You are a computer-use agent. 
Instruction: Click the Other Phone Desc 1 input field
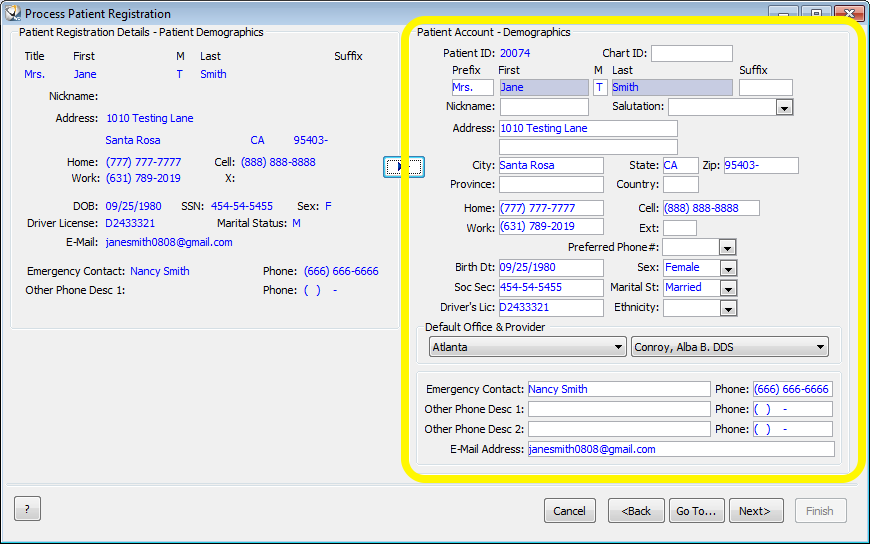619,409
